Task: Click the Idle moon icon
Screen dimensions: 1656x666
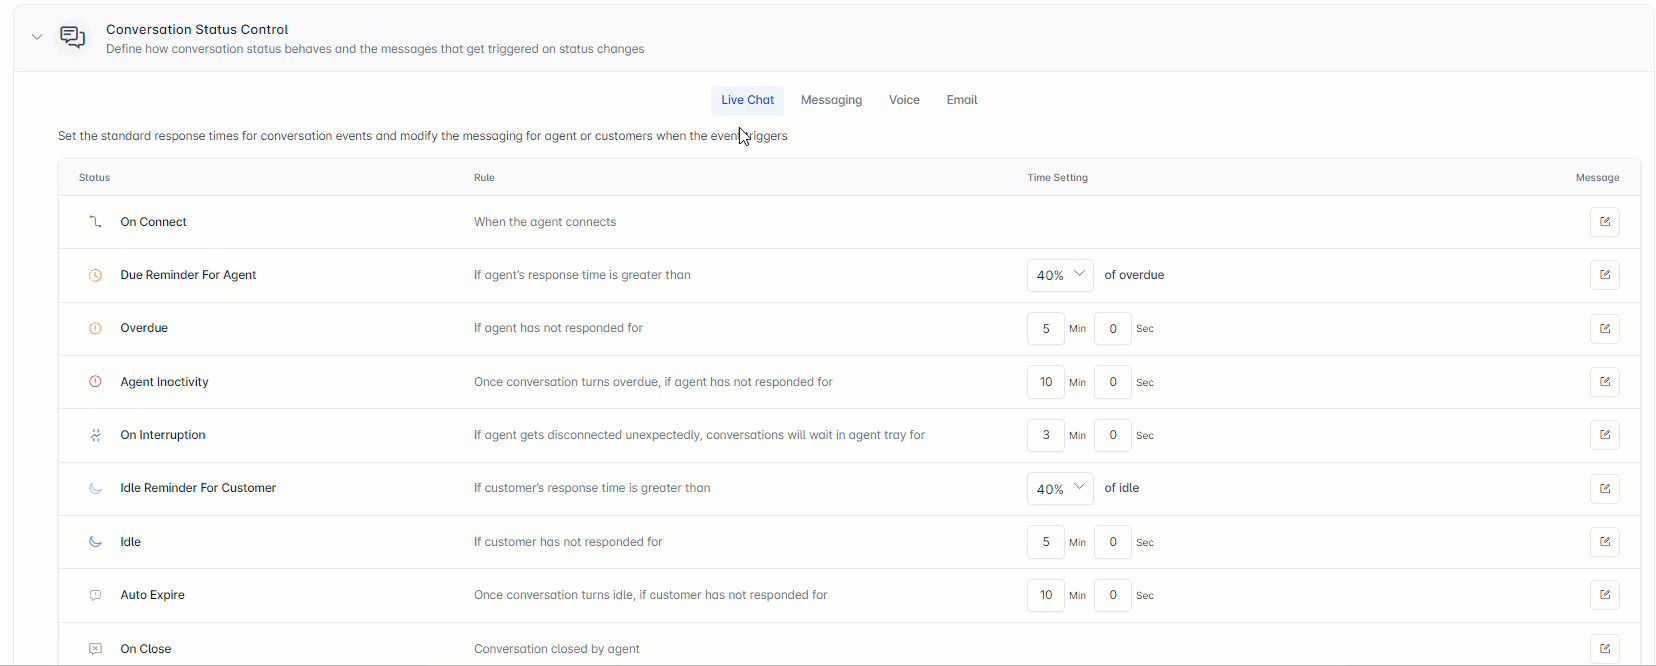Action: click(x=95, y=542)
